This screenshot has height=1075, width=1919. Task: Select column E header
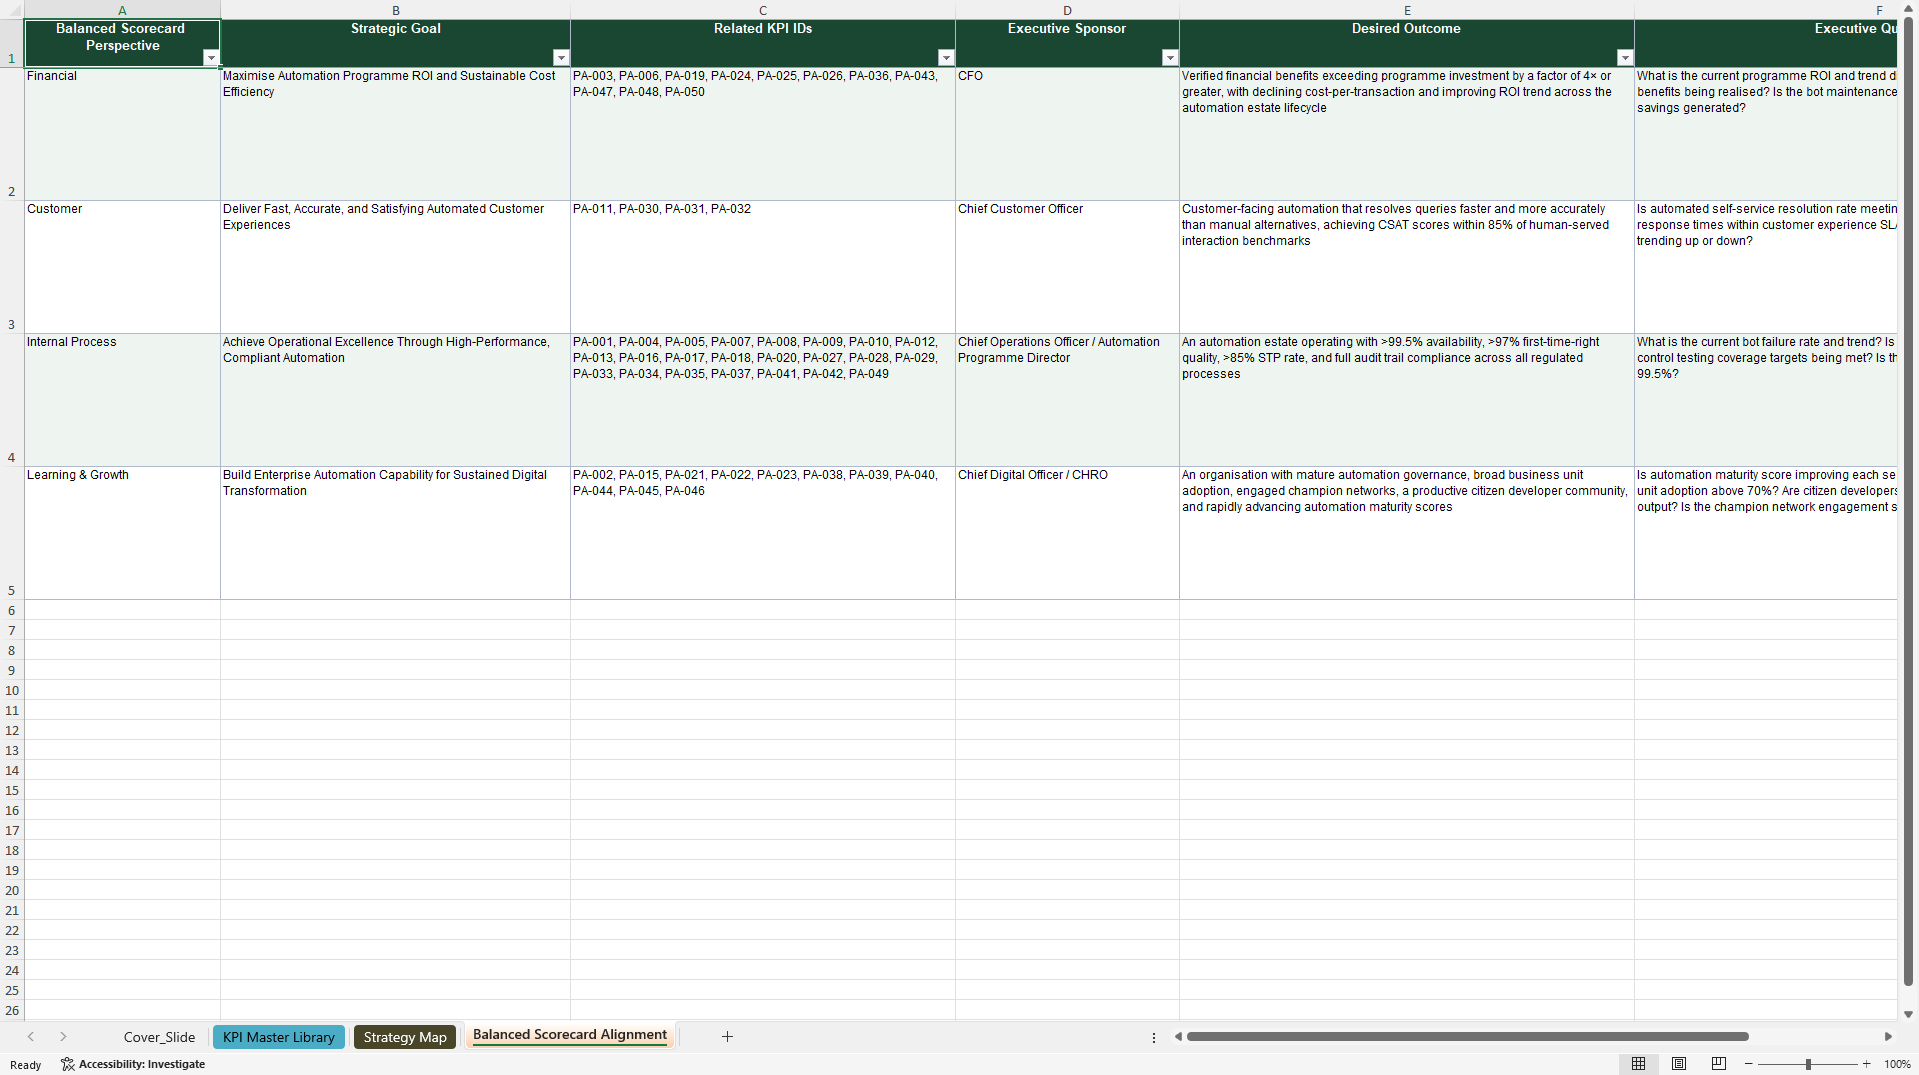click(x=1407, y=10)
